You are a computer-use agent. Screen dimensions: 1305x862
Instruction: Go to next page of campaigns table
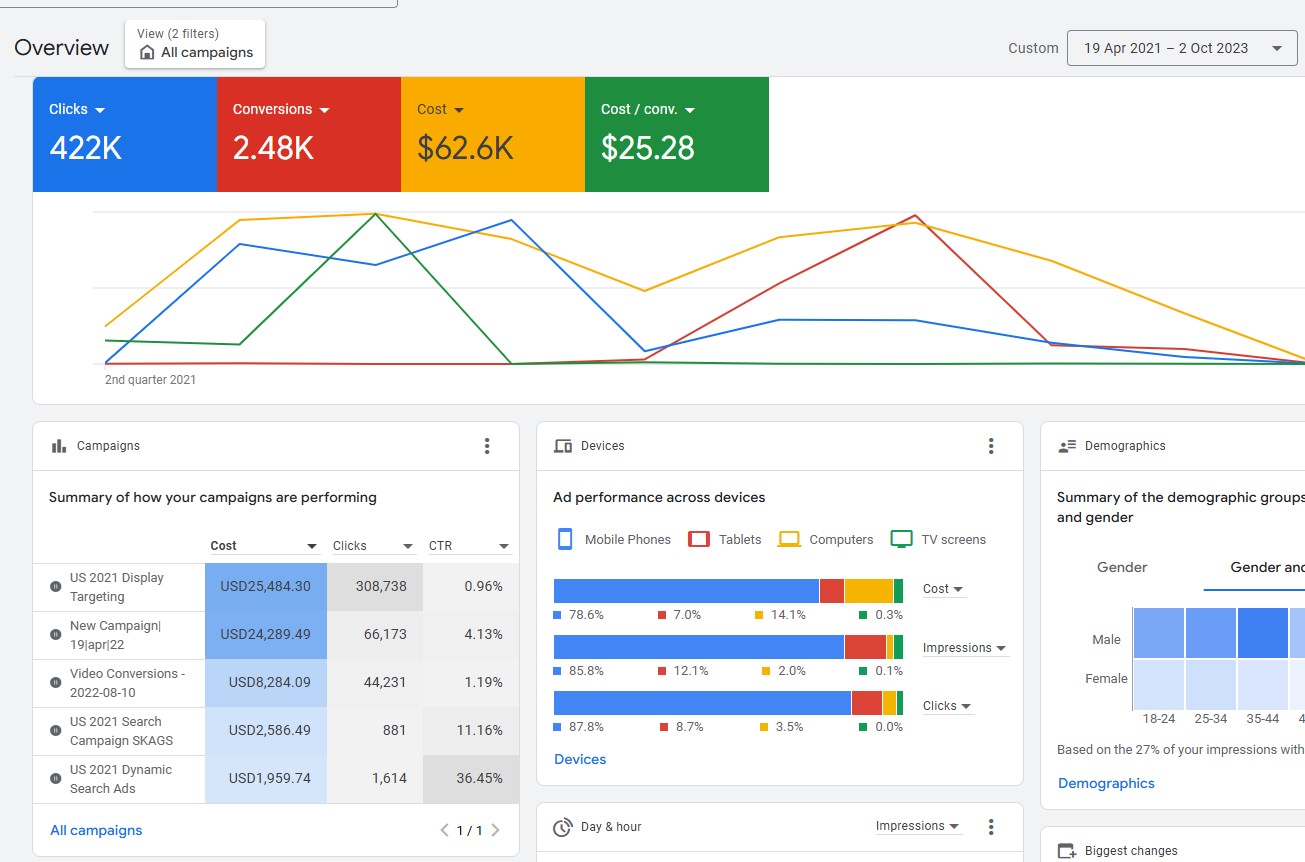[x=496, y=830]
